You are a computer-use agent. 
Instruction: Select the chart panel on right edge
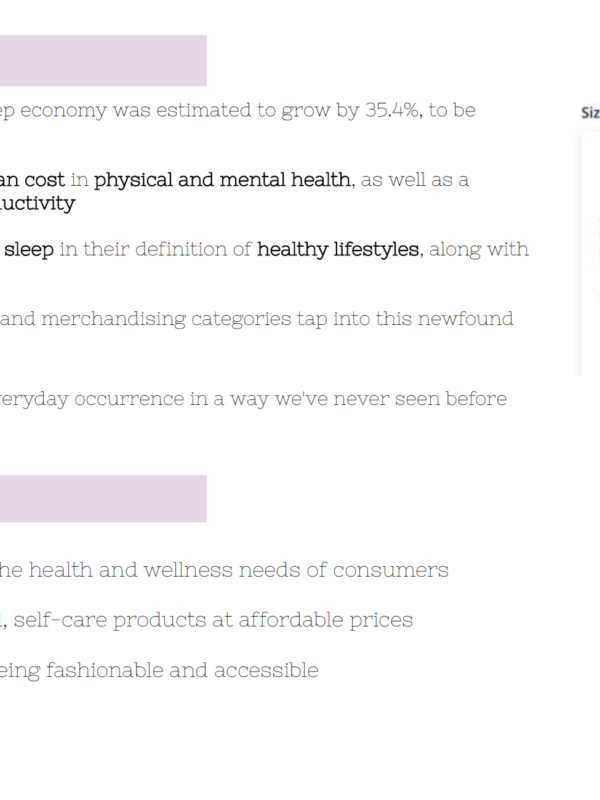[590, 254]
